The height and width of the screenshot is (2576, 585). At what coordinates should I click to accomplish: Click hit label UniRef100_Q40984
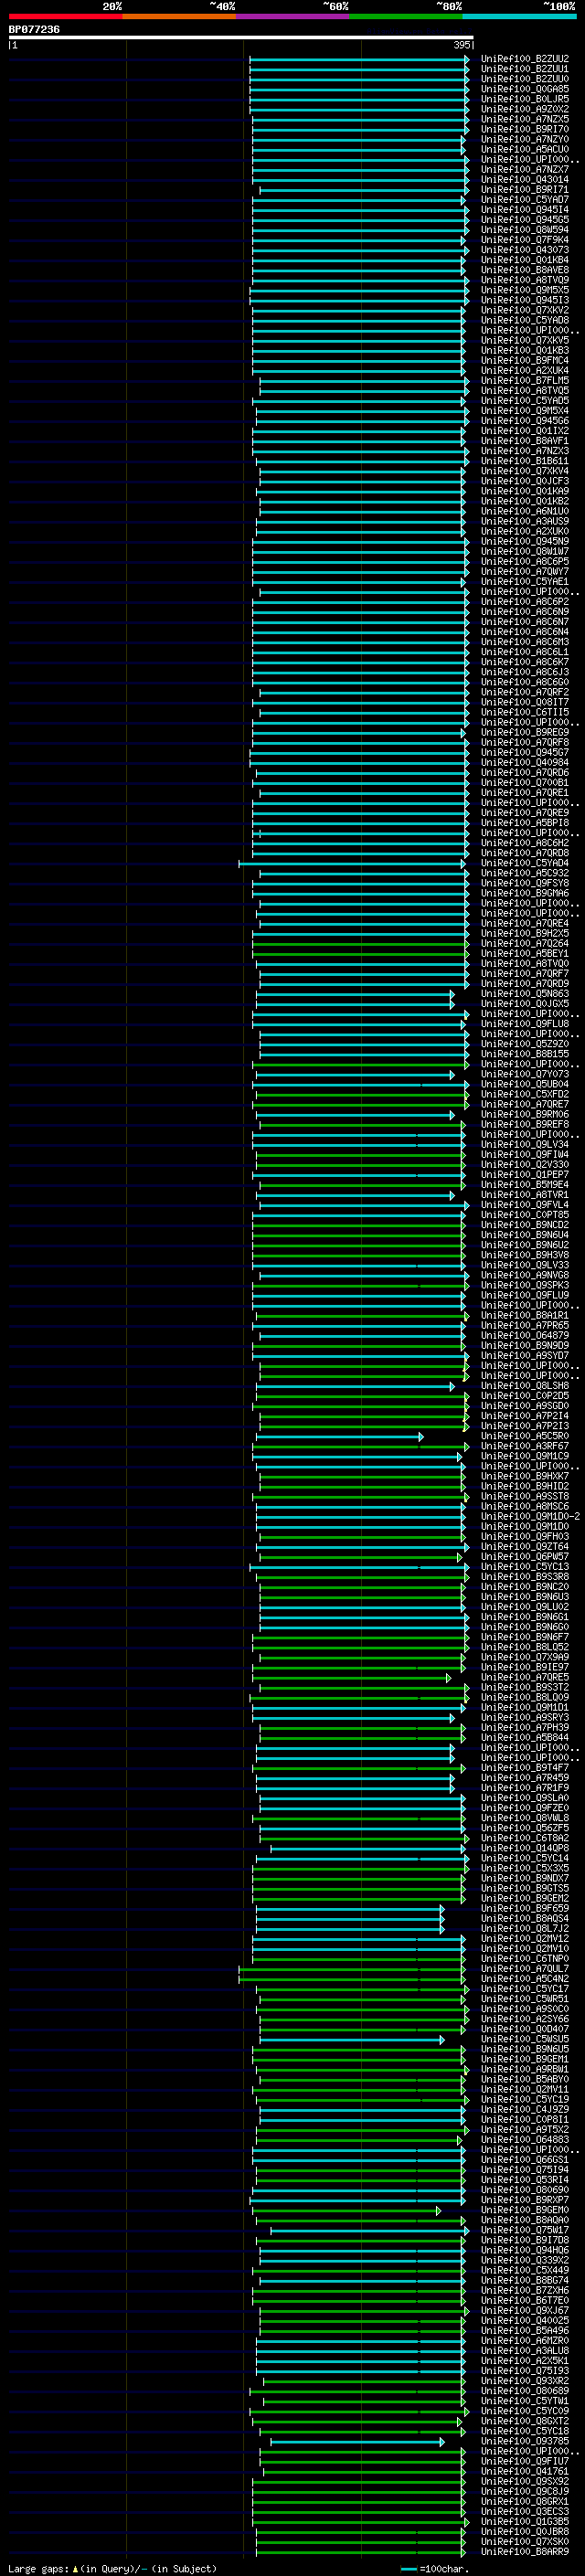click(525, 762)
